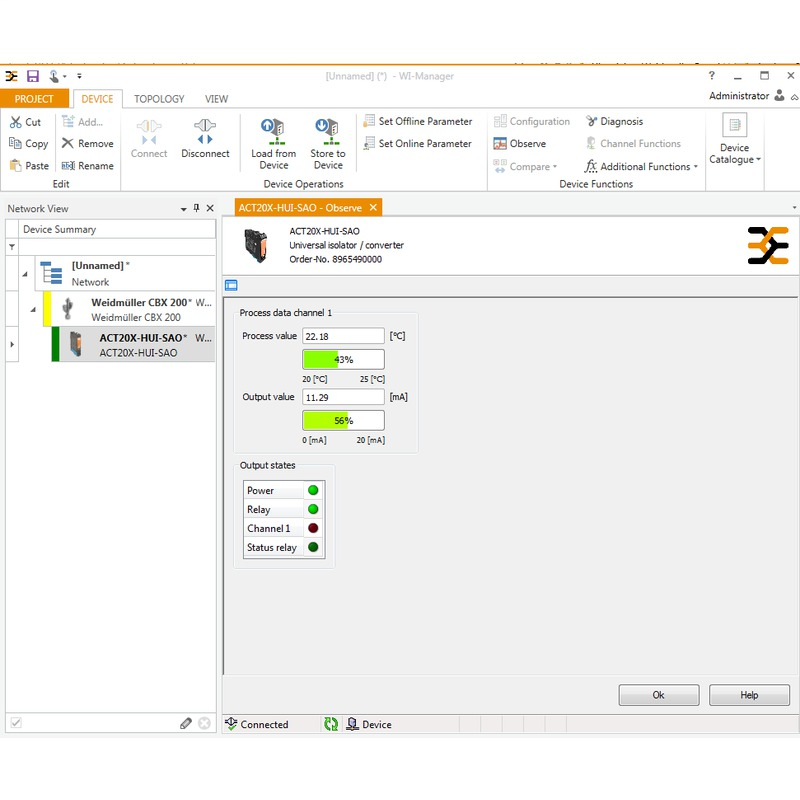Click the Ok button
The height and width of the screenshot is (800, 800).
point(659,695)
